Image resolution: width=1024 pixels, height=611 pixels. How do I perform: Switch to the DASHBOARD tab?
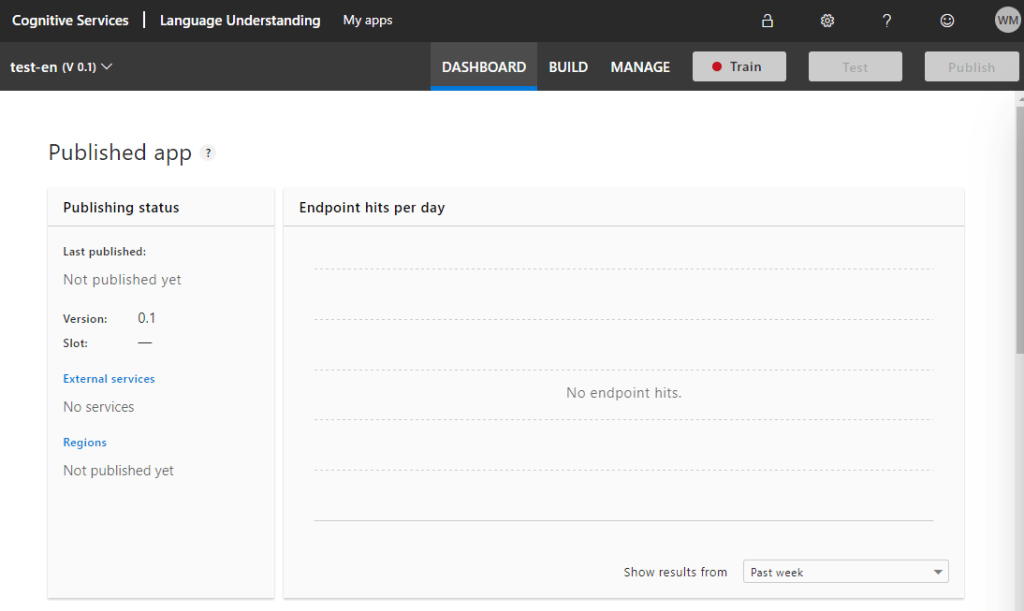point(484,67)
